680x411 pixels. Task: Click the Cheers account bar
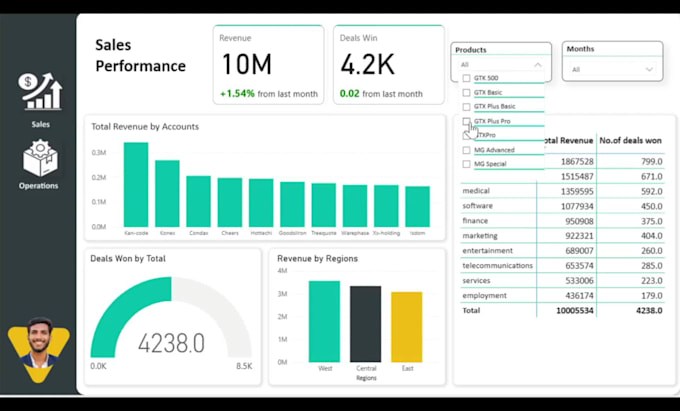coord(230,202)
